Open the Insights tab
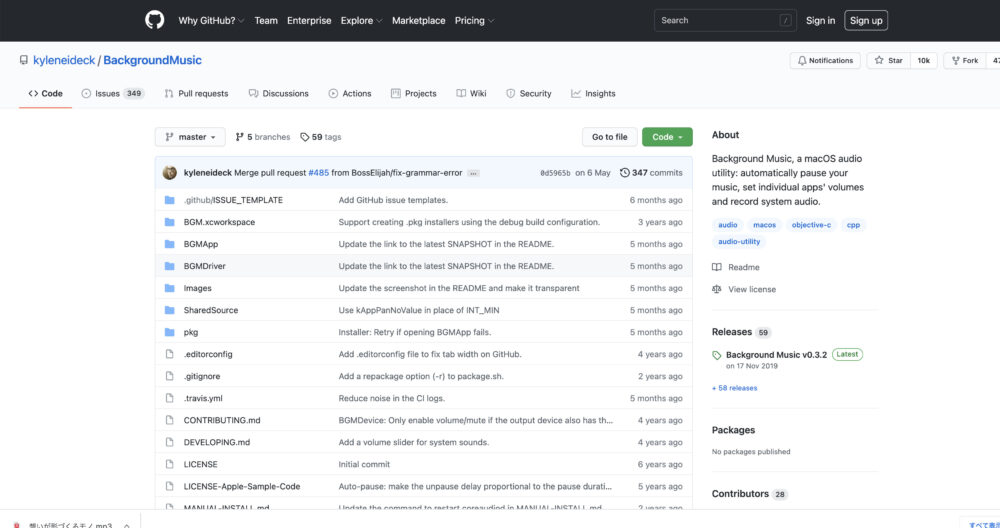 [x=593, y=94]
